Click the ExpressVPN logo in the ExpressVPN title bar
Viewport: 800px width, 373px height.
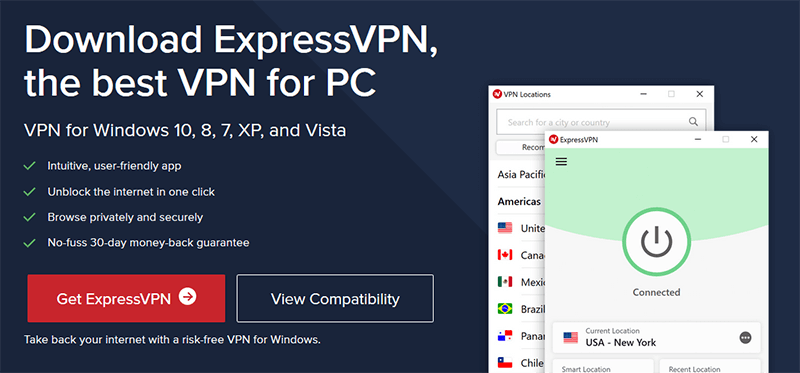coord(554,140)
